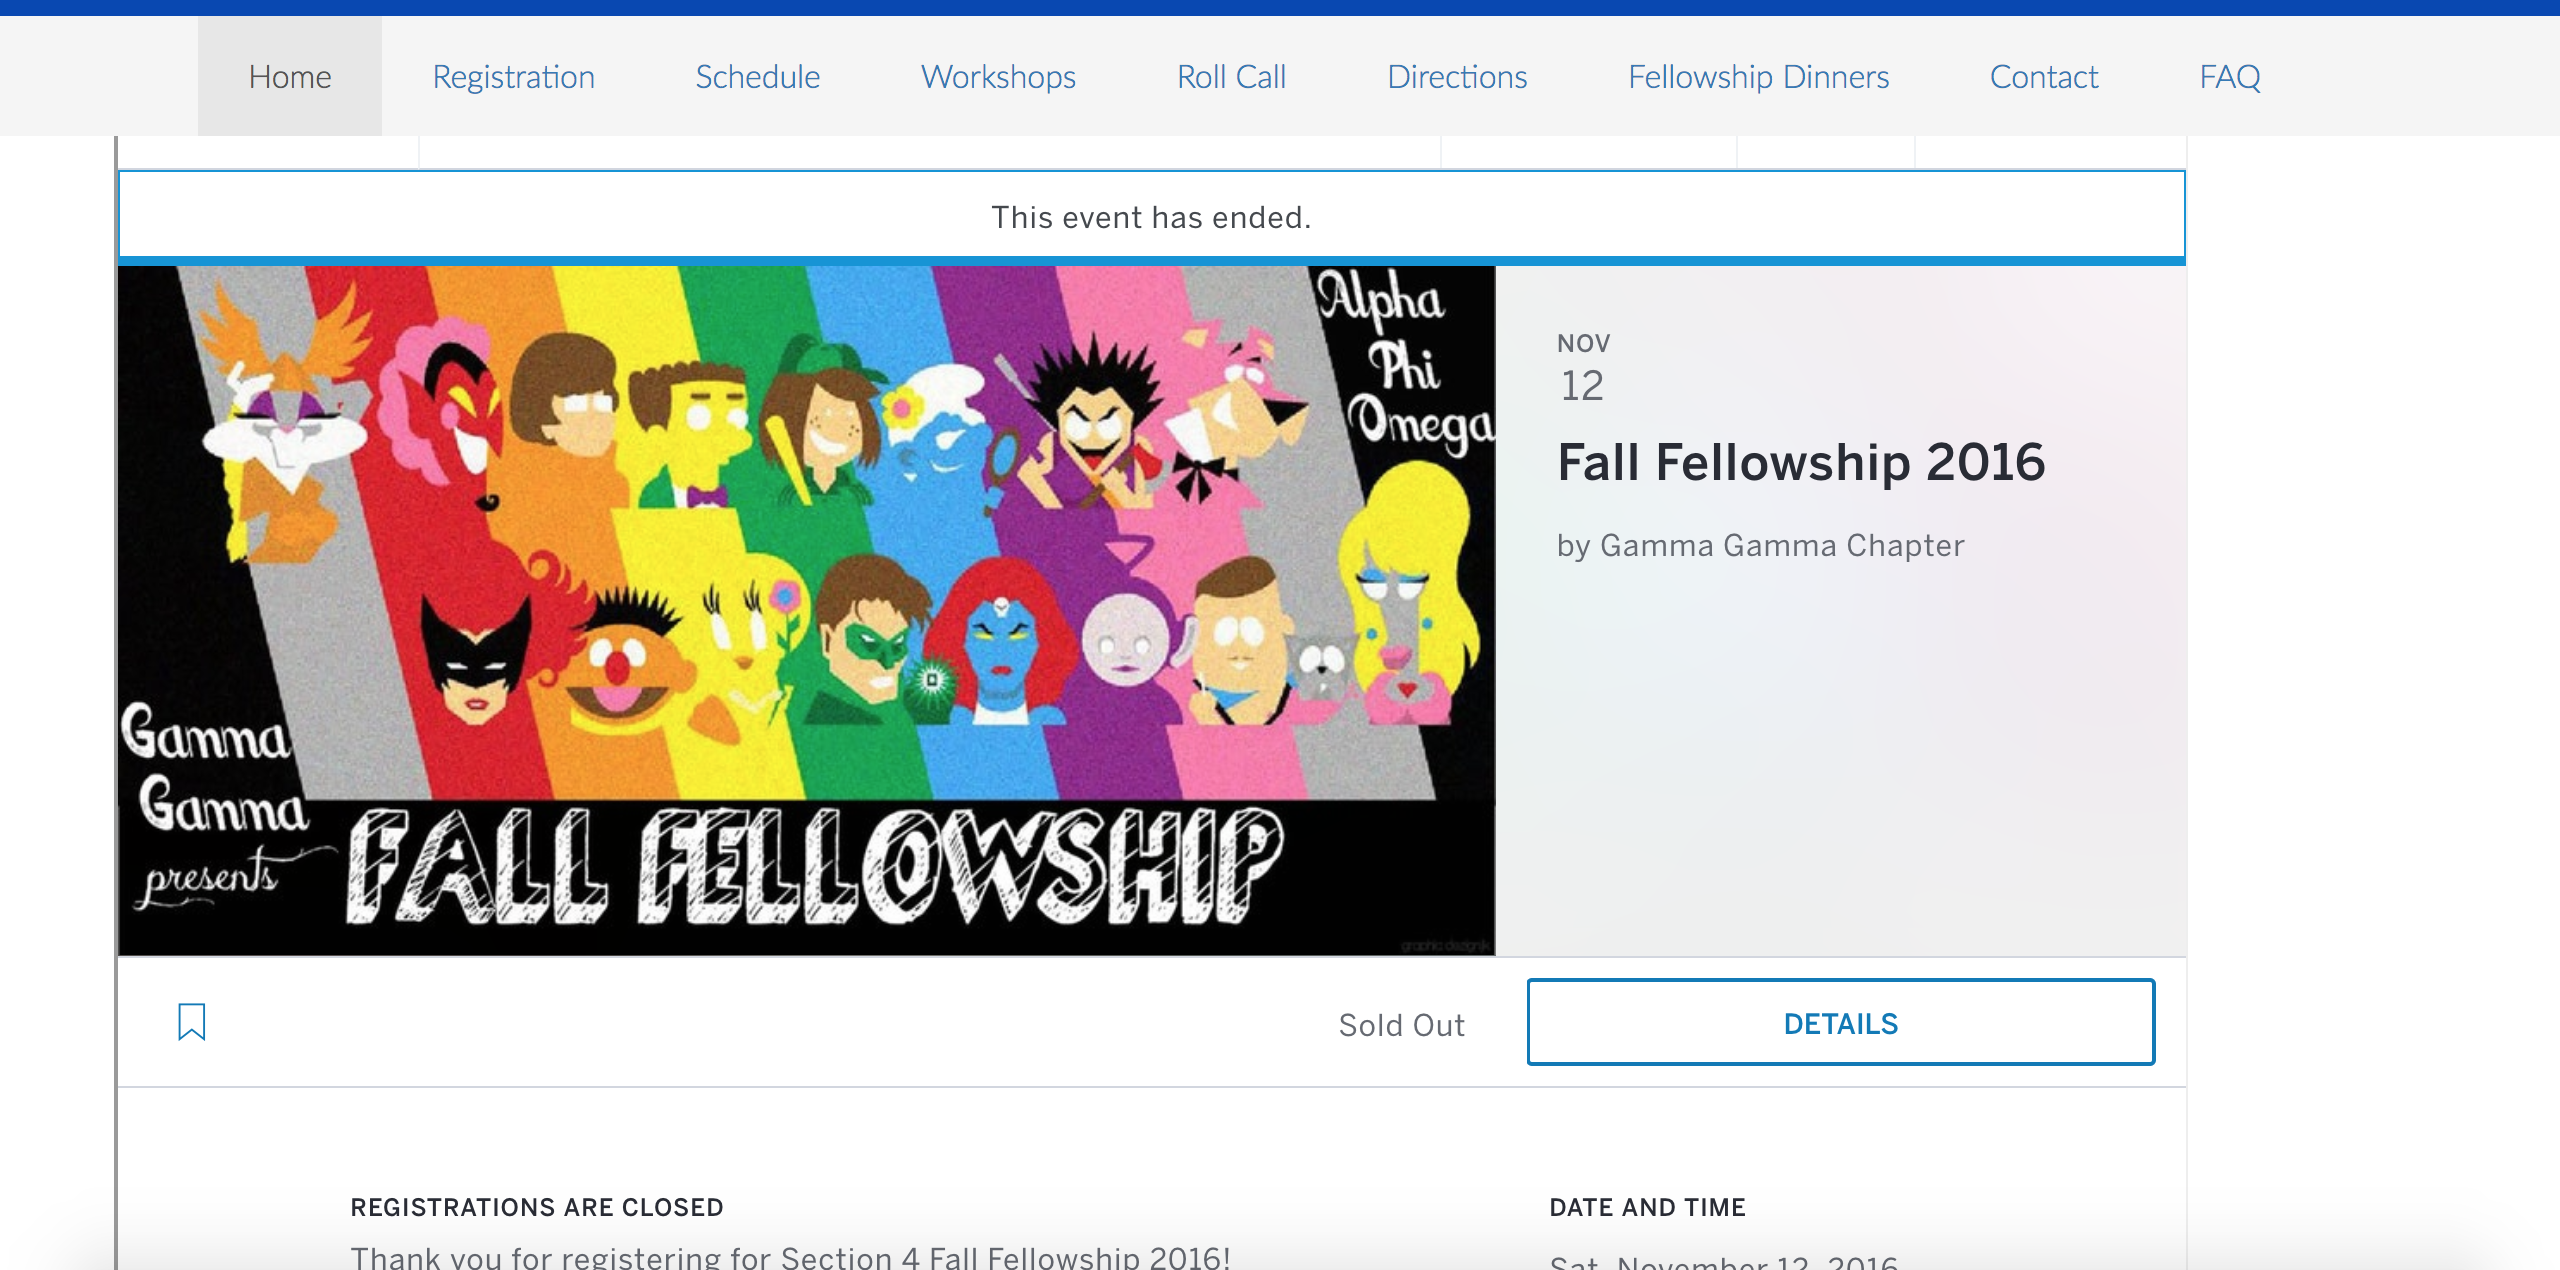
Task: Click the REGISTRATIONS ARE CLOSED heading
Action: tap(536, 1207)
